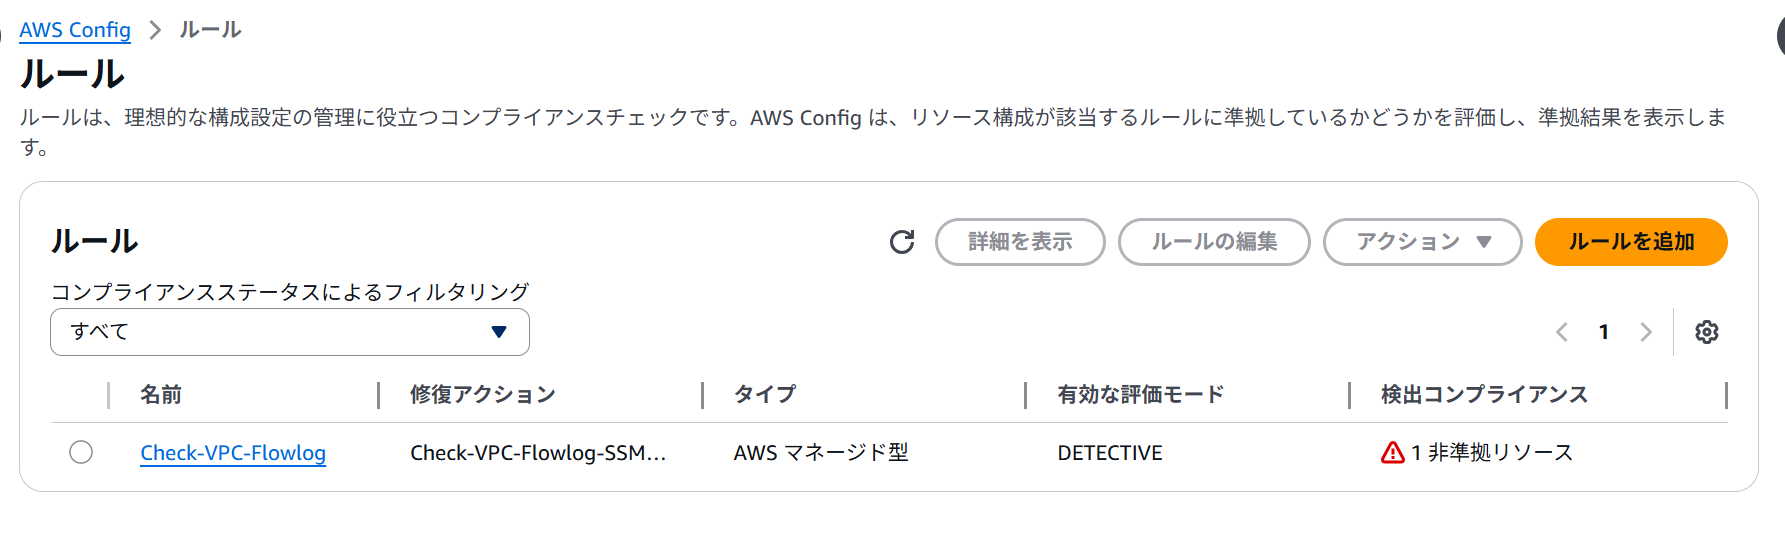Click the non-compliant warning triangle icon

click(1392, 453)
